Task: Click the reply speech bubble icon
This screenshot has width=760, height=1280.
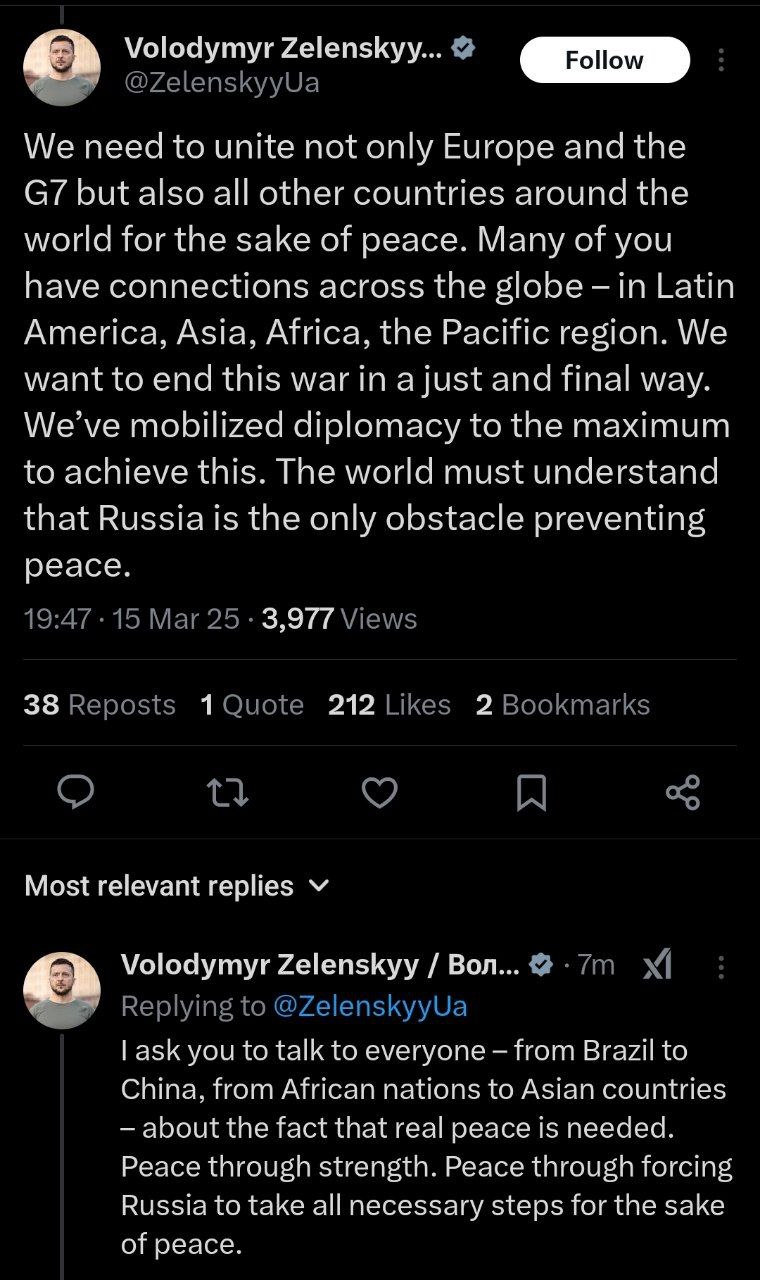Action: tap(74, 793)
